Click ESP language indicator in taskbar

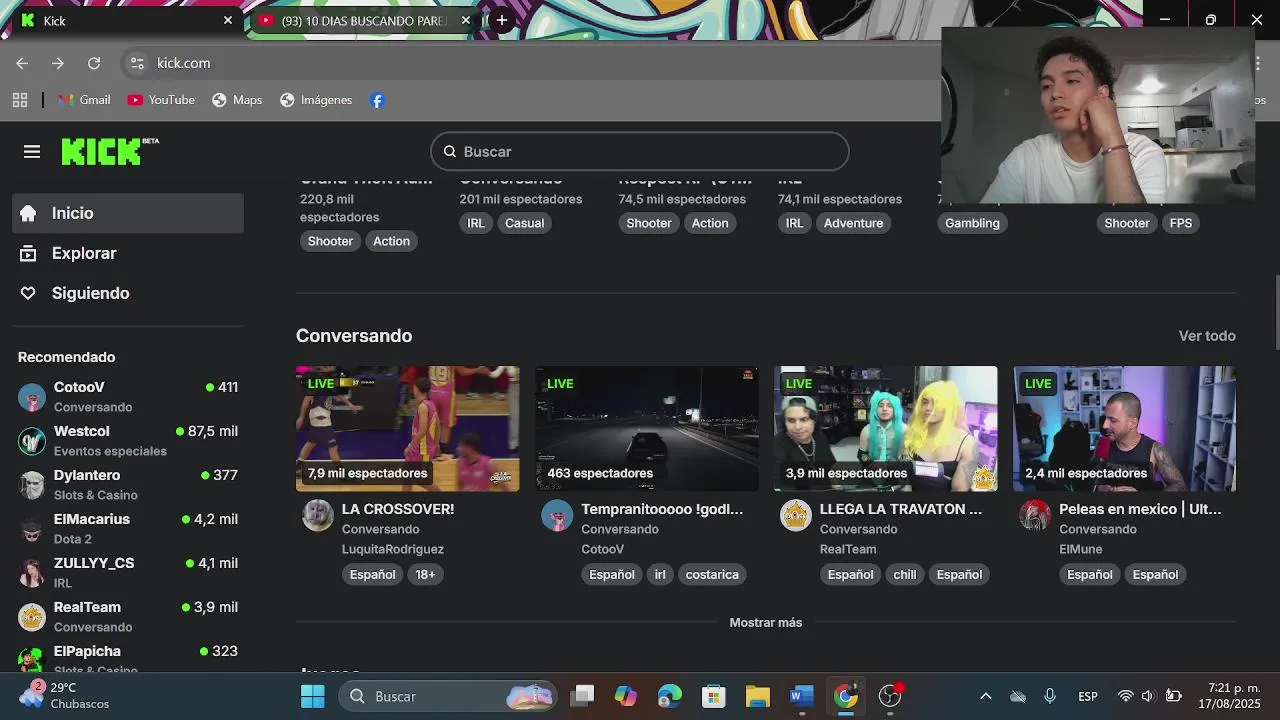1088,696
